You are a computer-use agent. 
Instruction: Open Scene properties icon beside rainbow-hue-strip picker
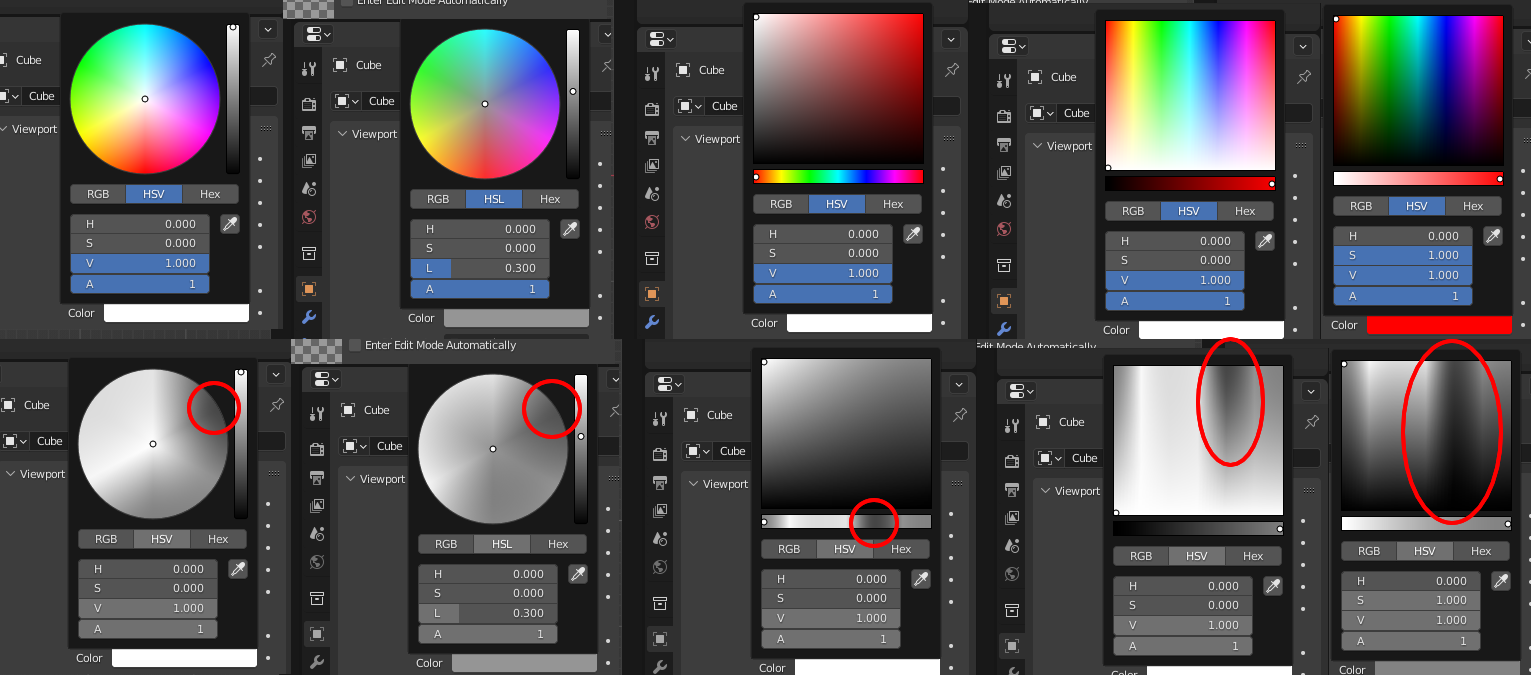point(652,193)
